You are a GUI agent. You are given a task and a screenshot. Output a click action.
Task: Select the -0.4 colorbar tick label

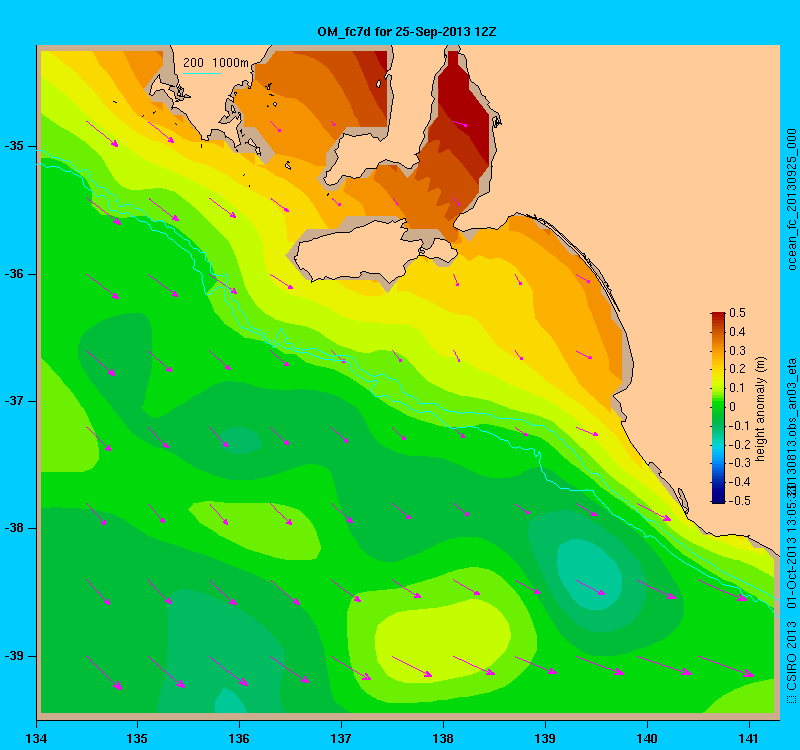pos(739,482)
